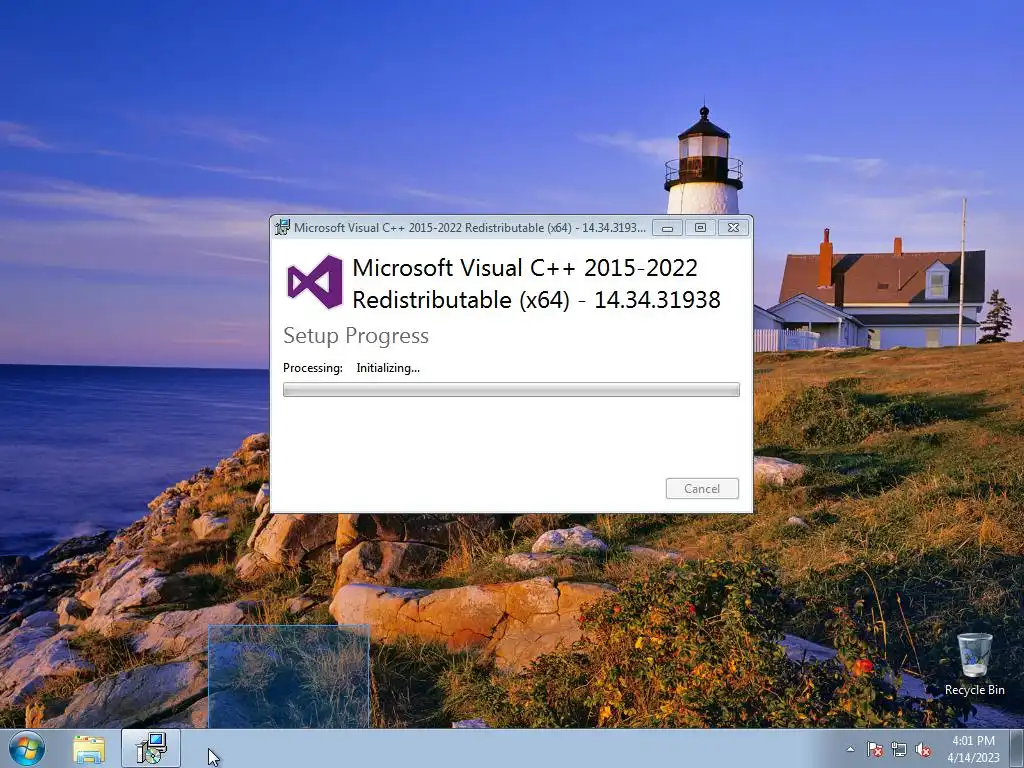The image size is (1024, 768).
Task: Click the Redistributable (x64) product title
Action: coord(536,283)
